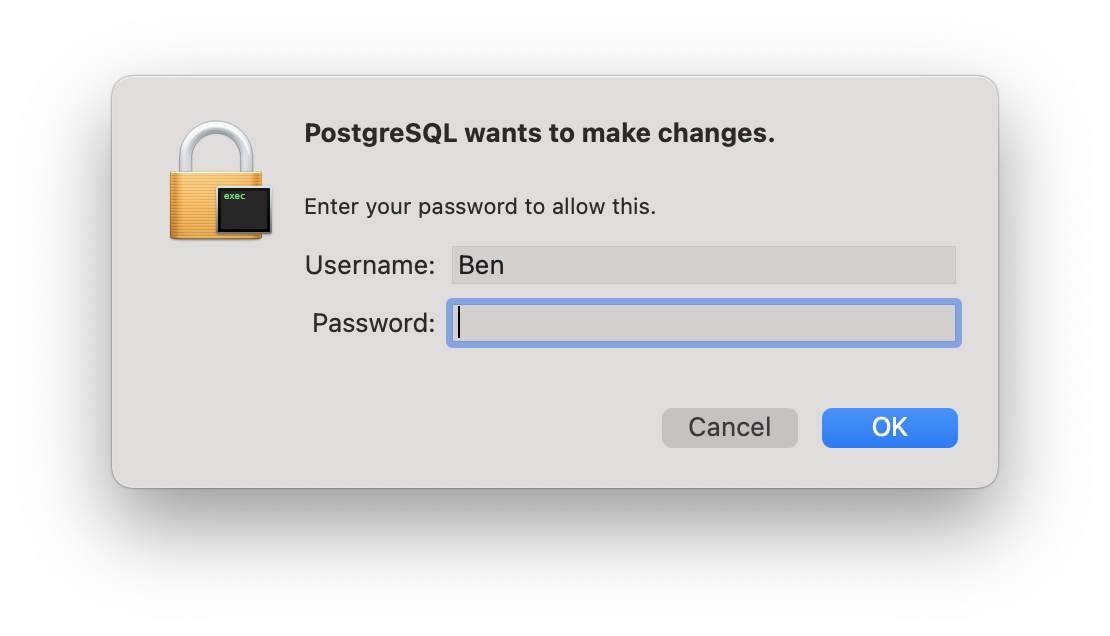Focus the Password input field
Viewport: 1110px width, 636px height.
[703, 323]
